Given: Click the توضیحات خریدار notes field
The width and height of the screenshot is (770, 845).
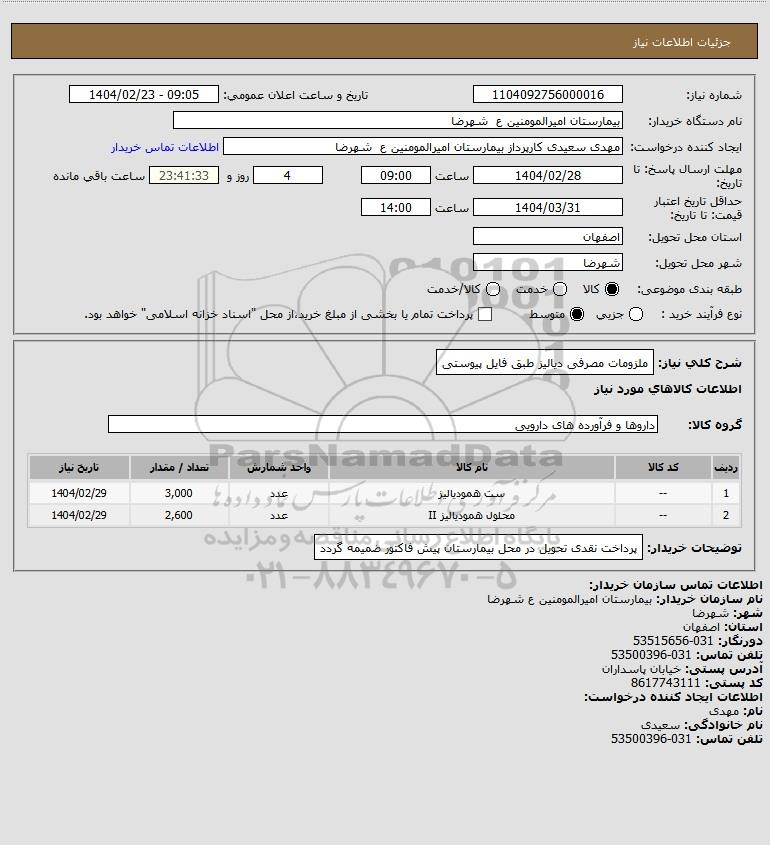Looking at the screenshot, I should [478, 548].
